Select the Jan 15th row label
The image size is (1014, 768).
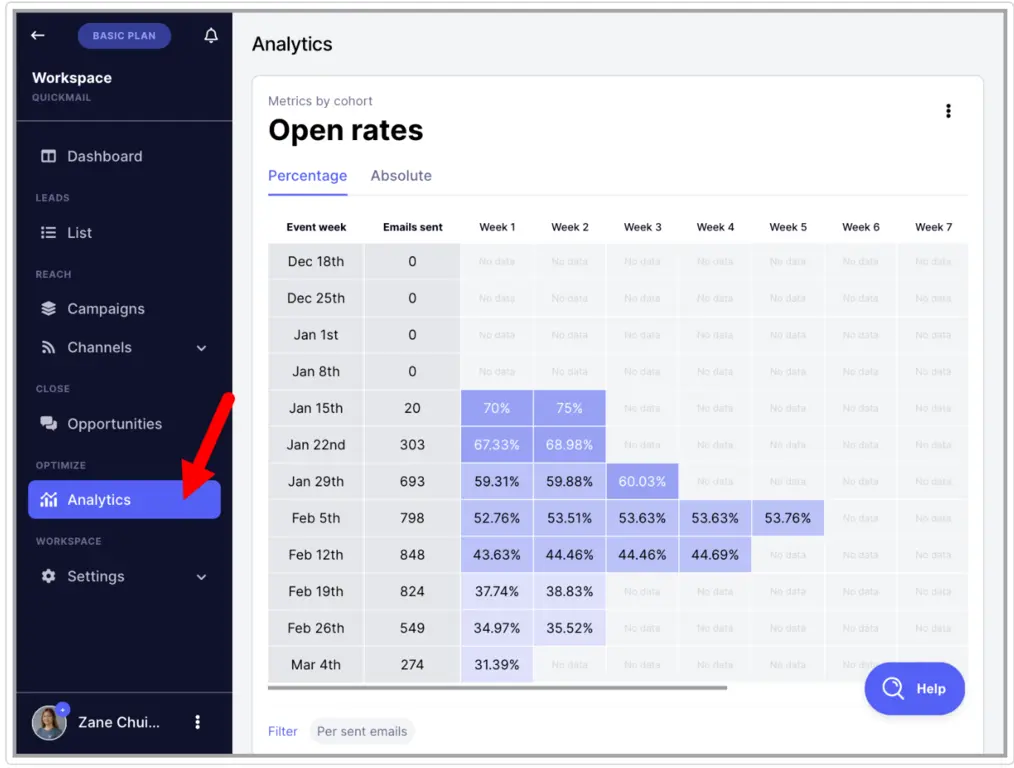(x=316, y=408)
